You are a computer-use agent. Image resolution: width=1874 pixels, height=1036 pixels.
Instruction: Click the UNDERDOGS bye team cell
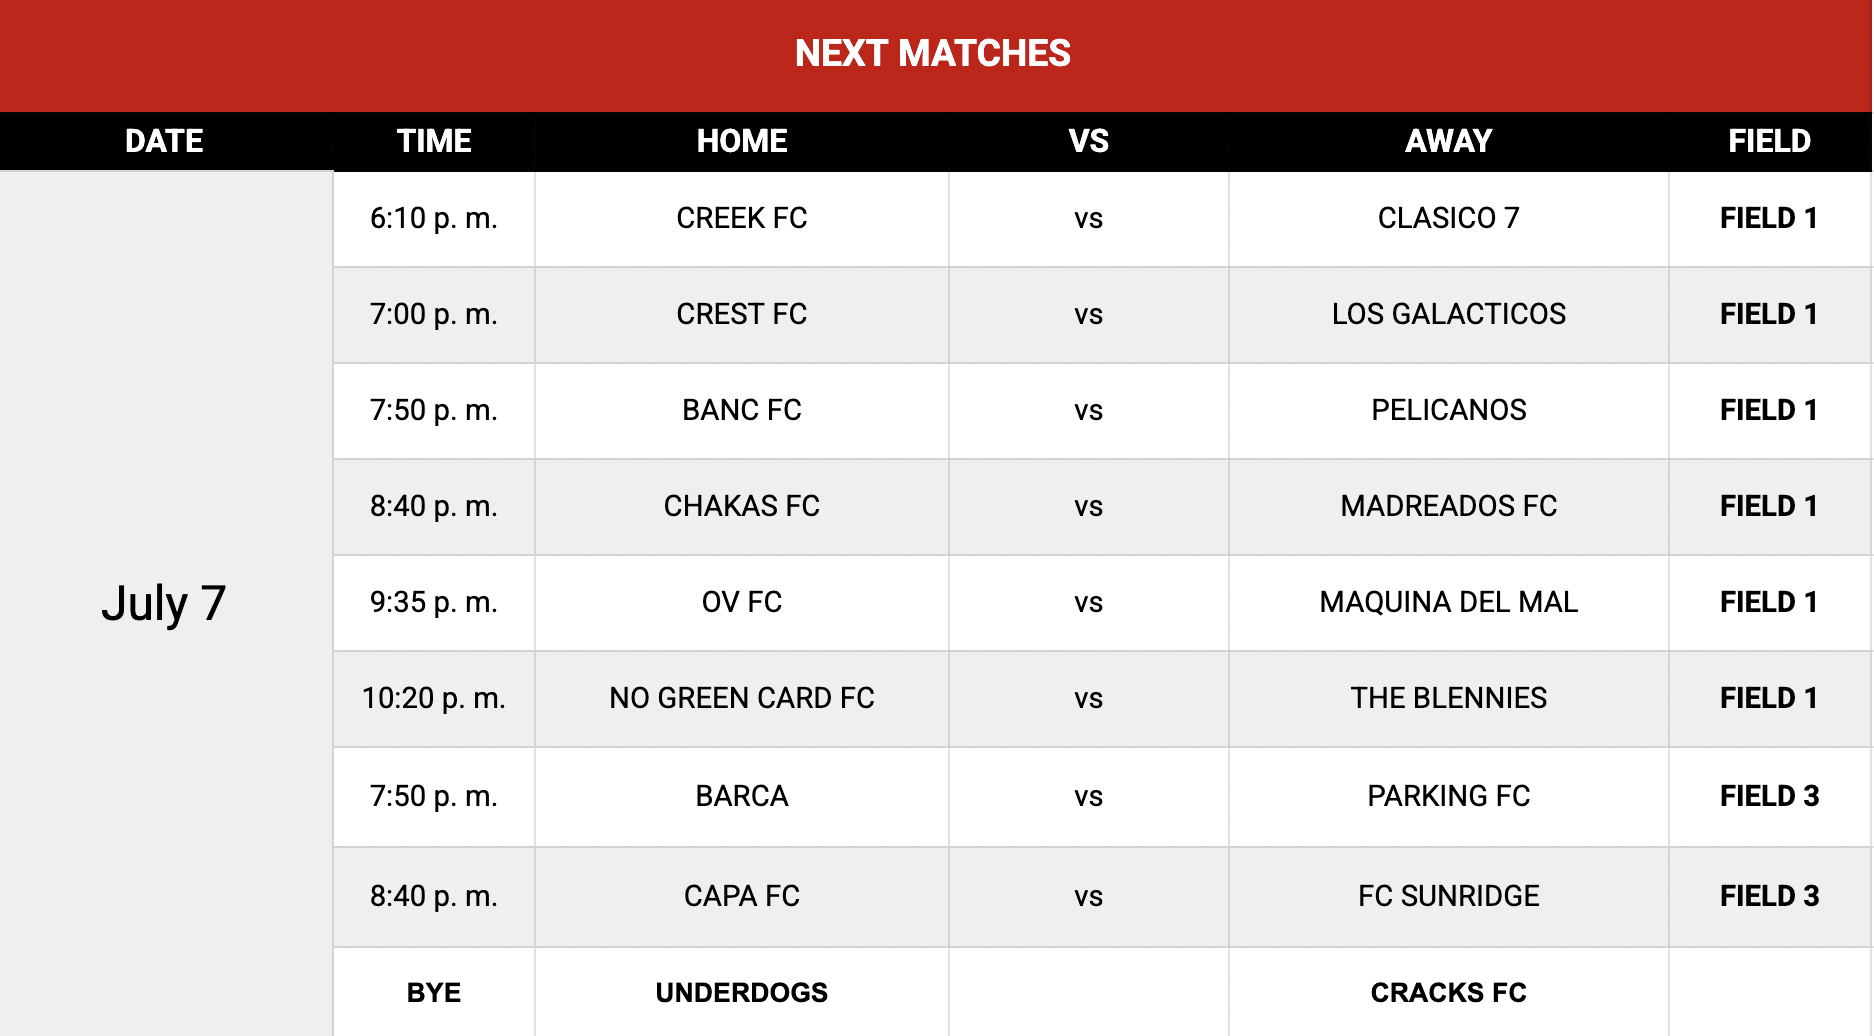pos(741,992)
